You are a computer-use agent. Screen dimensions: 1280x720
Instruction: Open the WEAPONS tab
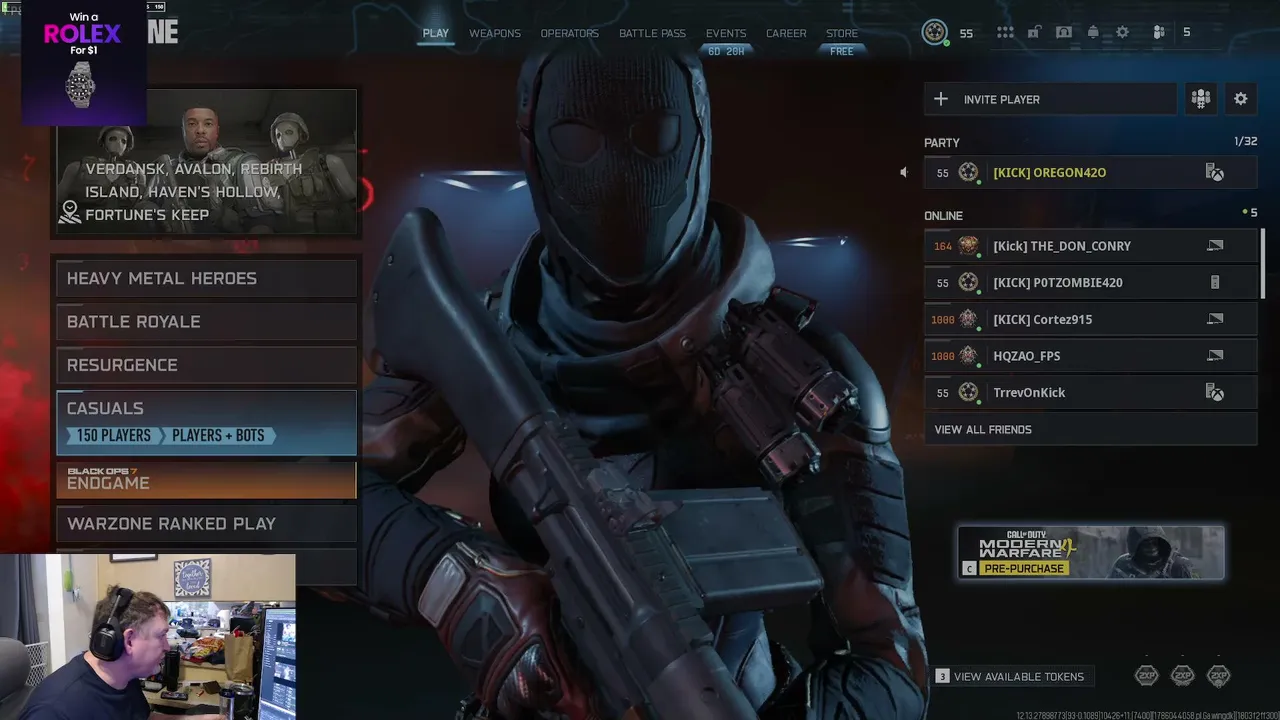pos(495,33)
